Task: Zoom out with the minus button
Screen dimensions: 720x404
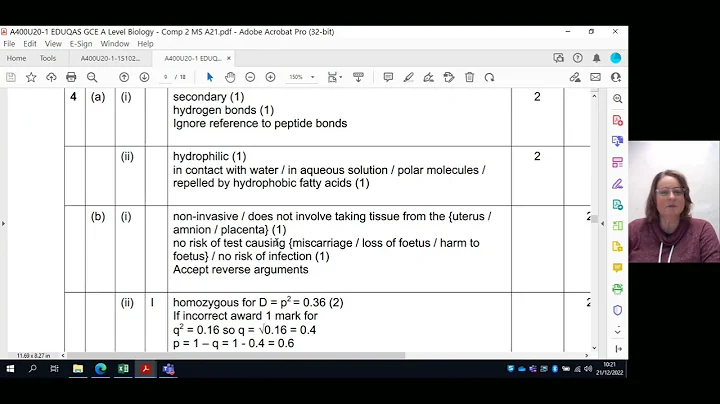Action: pos(250,77)
